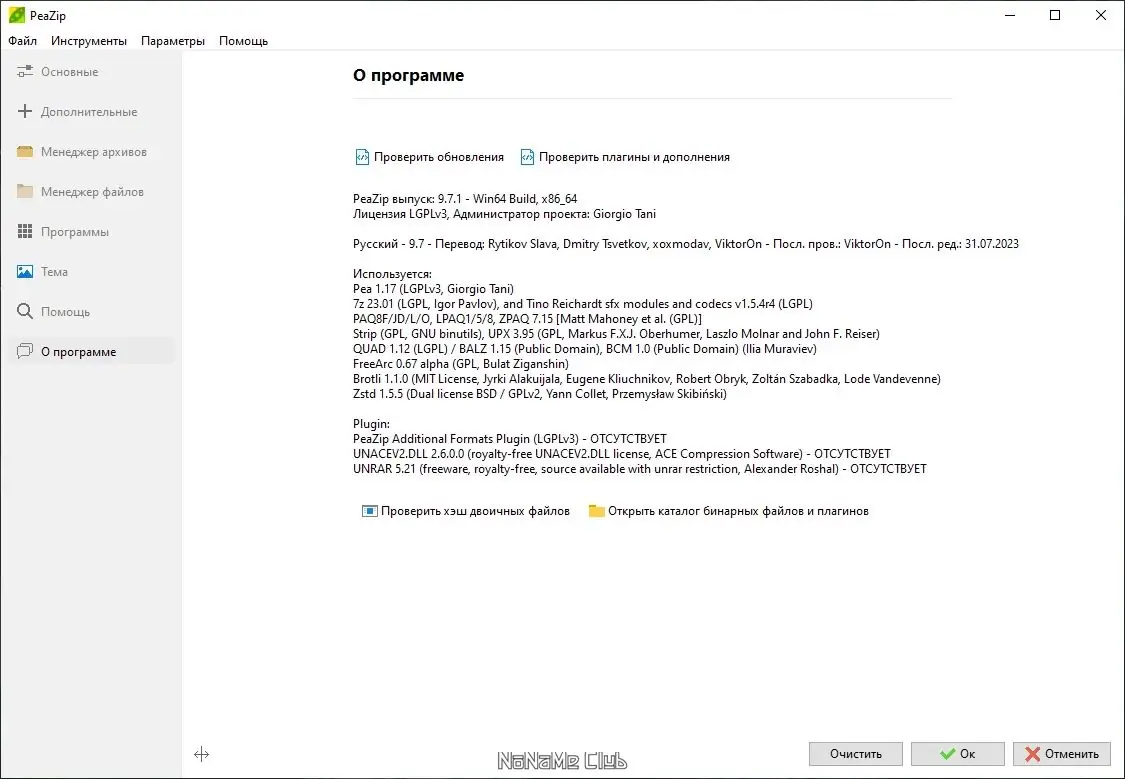Click the Проверить обновления icon
Viewport: 1125px width, 779px height.
362,157
